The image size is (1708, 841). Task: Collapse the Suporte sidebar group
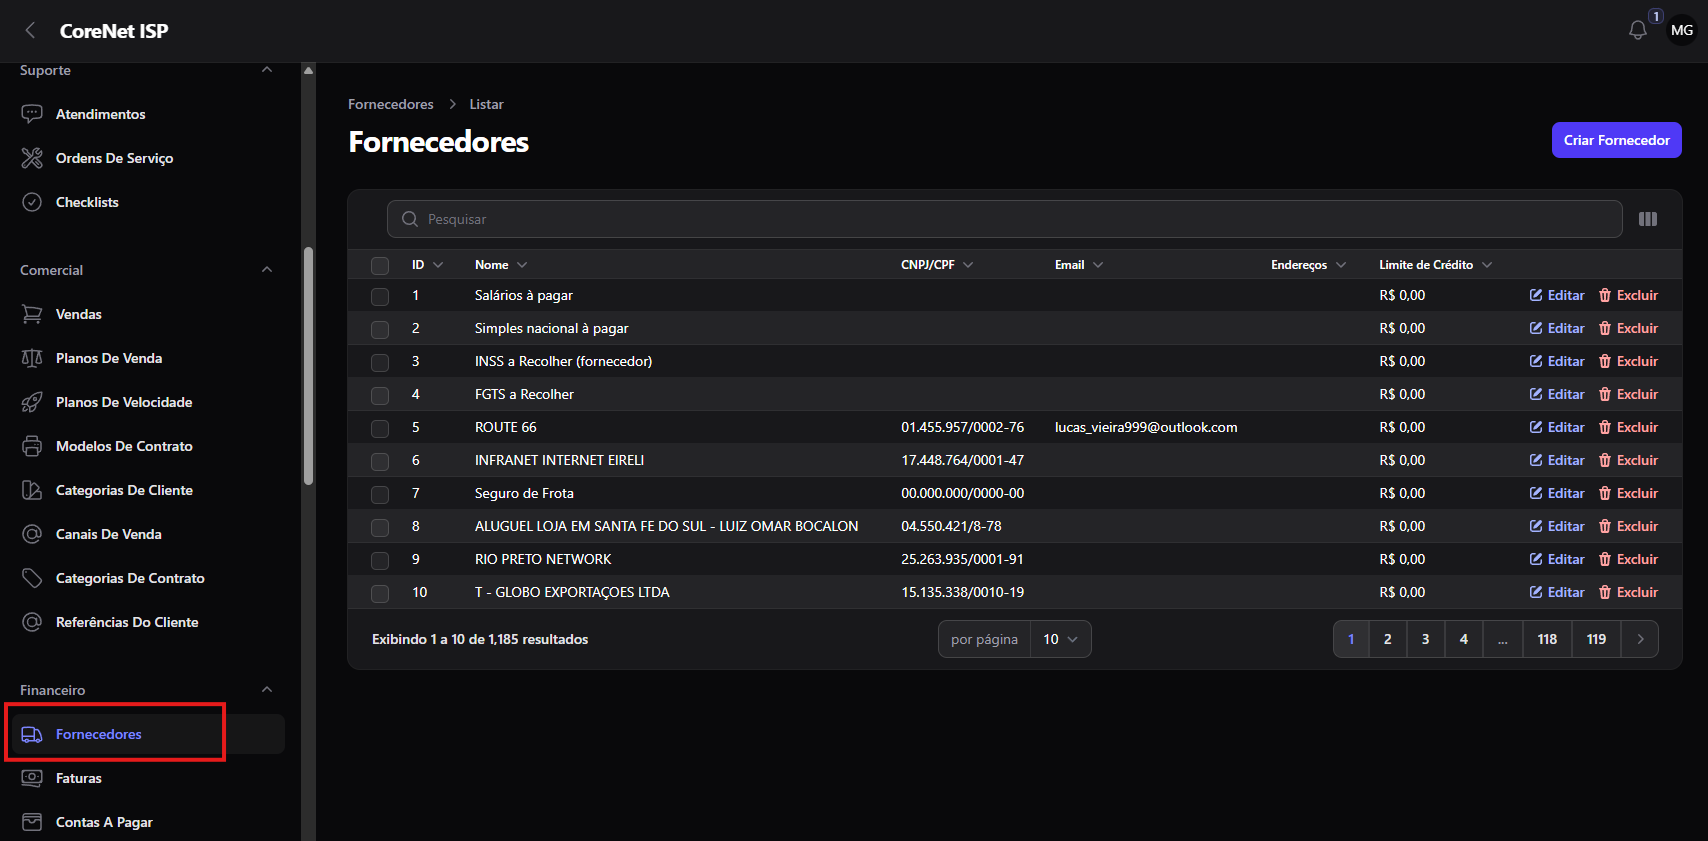click(x=267, y=70)
